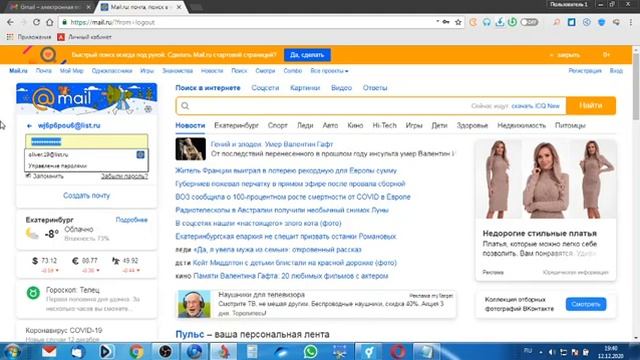640x360 pixels.
Task: Click the key icon in the password suggestion
Action: (140, 155)
